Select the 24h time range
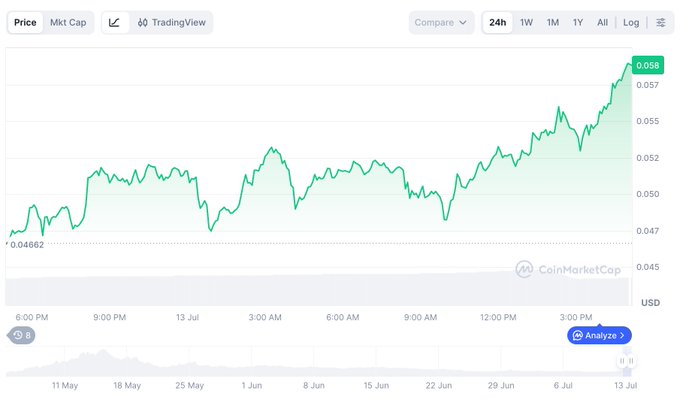This screenshot has height=409, width=680. pos(497,23)
